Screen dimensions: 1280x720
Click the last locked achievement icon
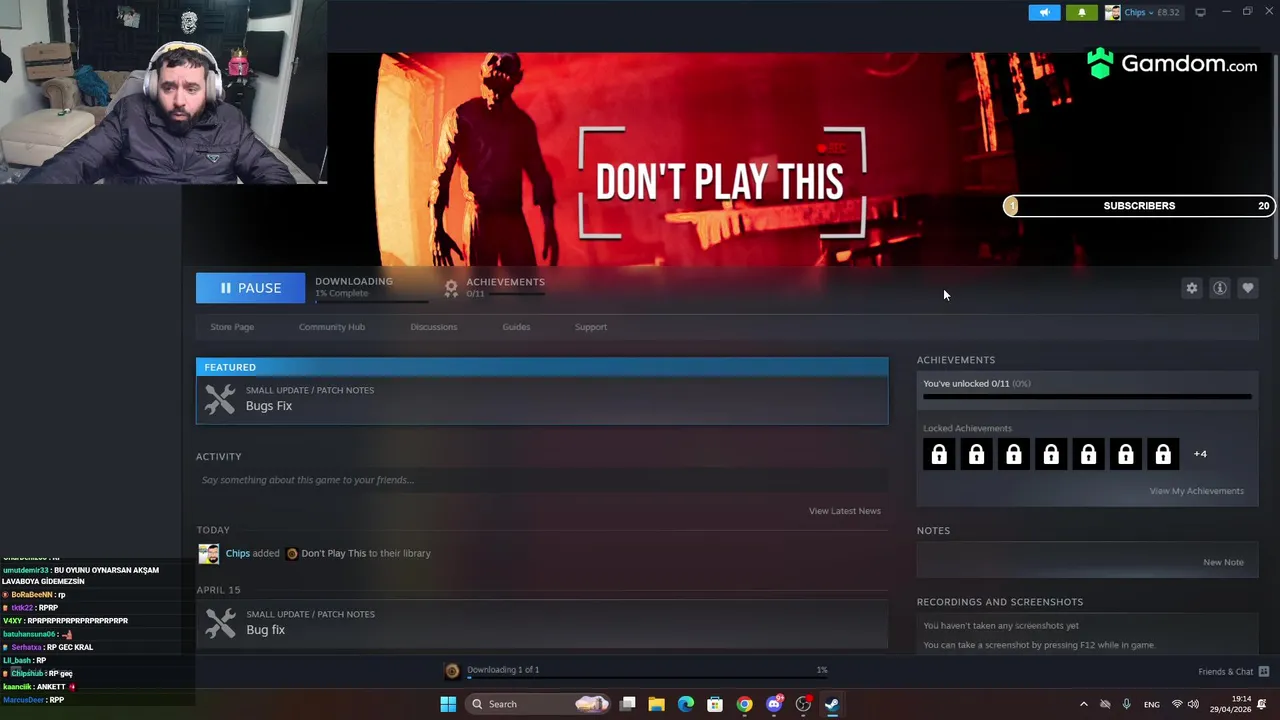(x=1163, y=455)
